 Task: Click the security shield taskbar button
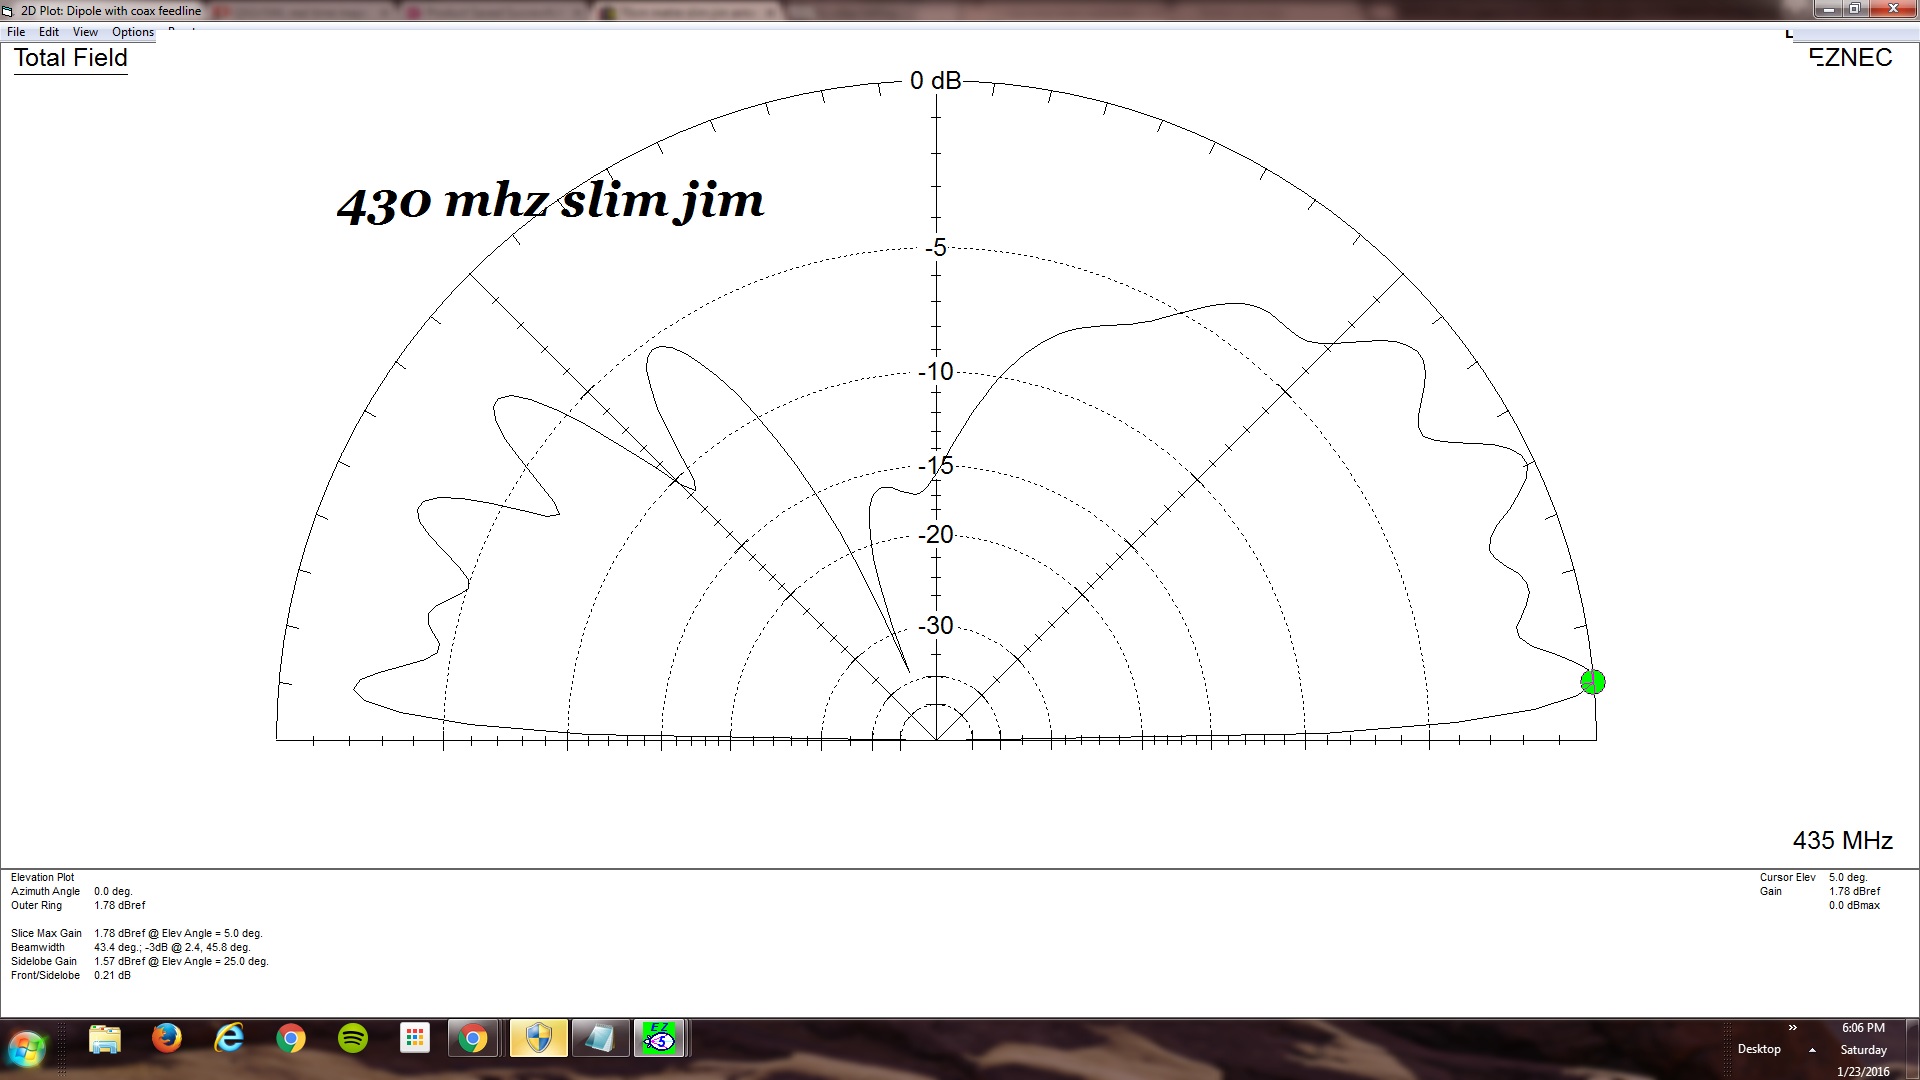pos(538,1039)
